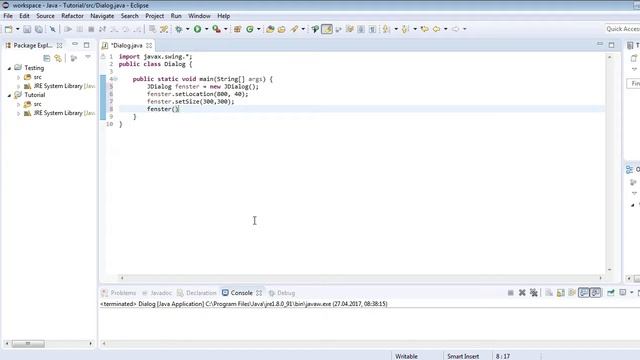The height and width of the screenshot is (360, 640).
Task: Click the Next Annotation toolbar icon
Action: coord(386,29)
